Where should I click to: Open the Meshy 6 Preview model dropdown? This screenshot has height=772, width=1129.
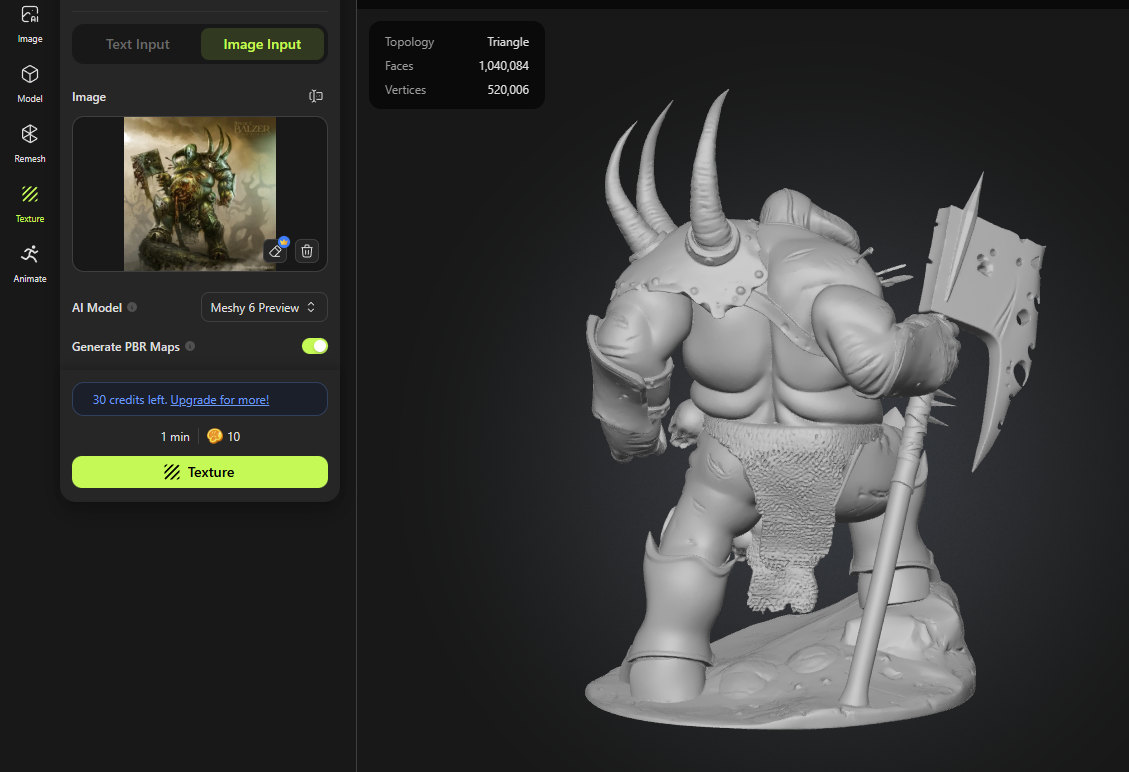click(264, 308)
